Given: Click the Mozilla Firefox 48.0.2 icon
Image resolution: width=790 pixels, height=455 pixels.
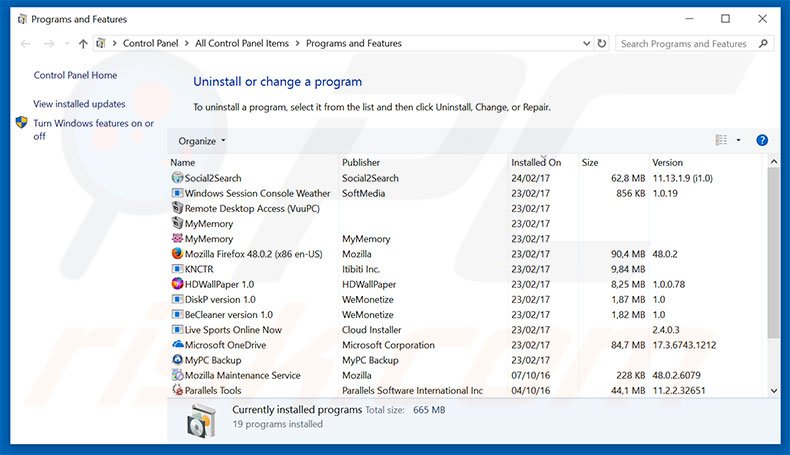Looking at the screenshot, I should pos(177,253).
